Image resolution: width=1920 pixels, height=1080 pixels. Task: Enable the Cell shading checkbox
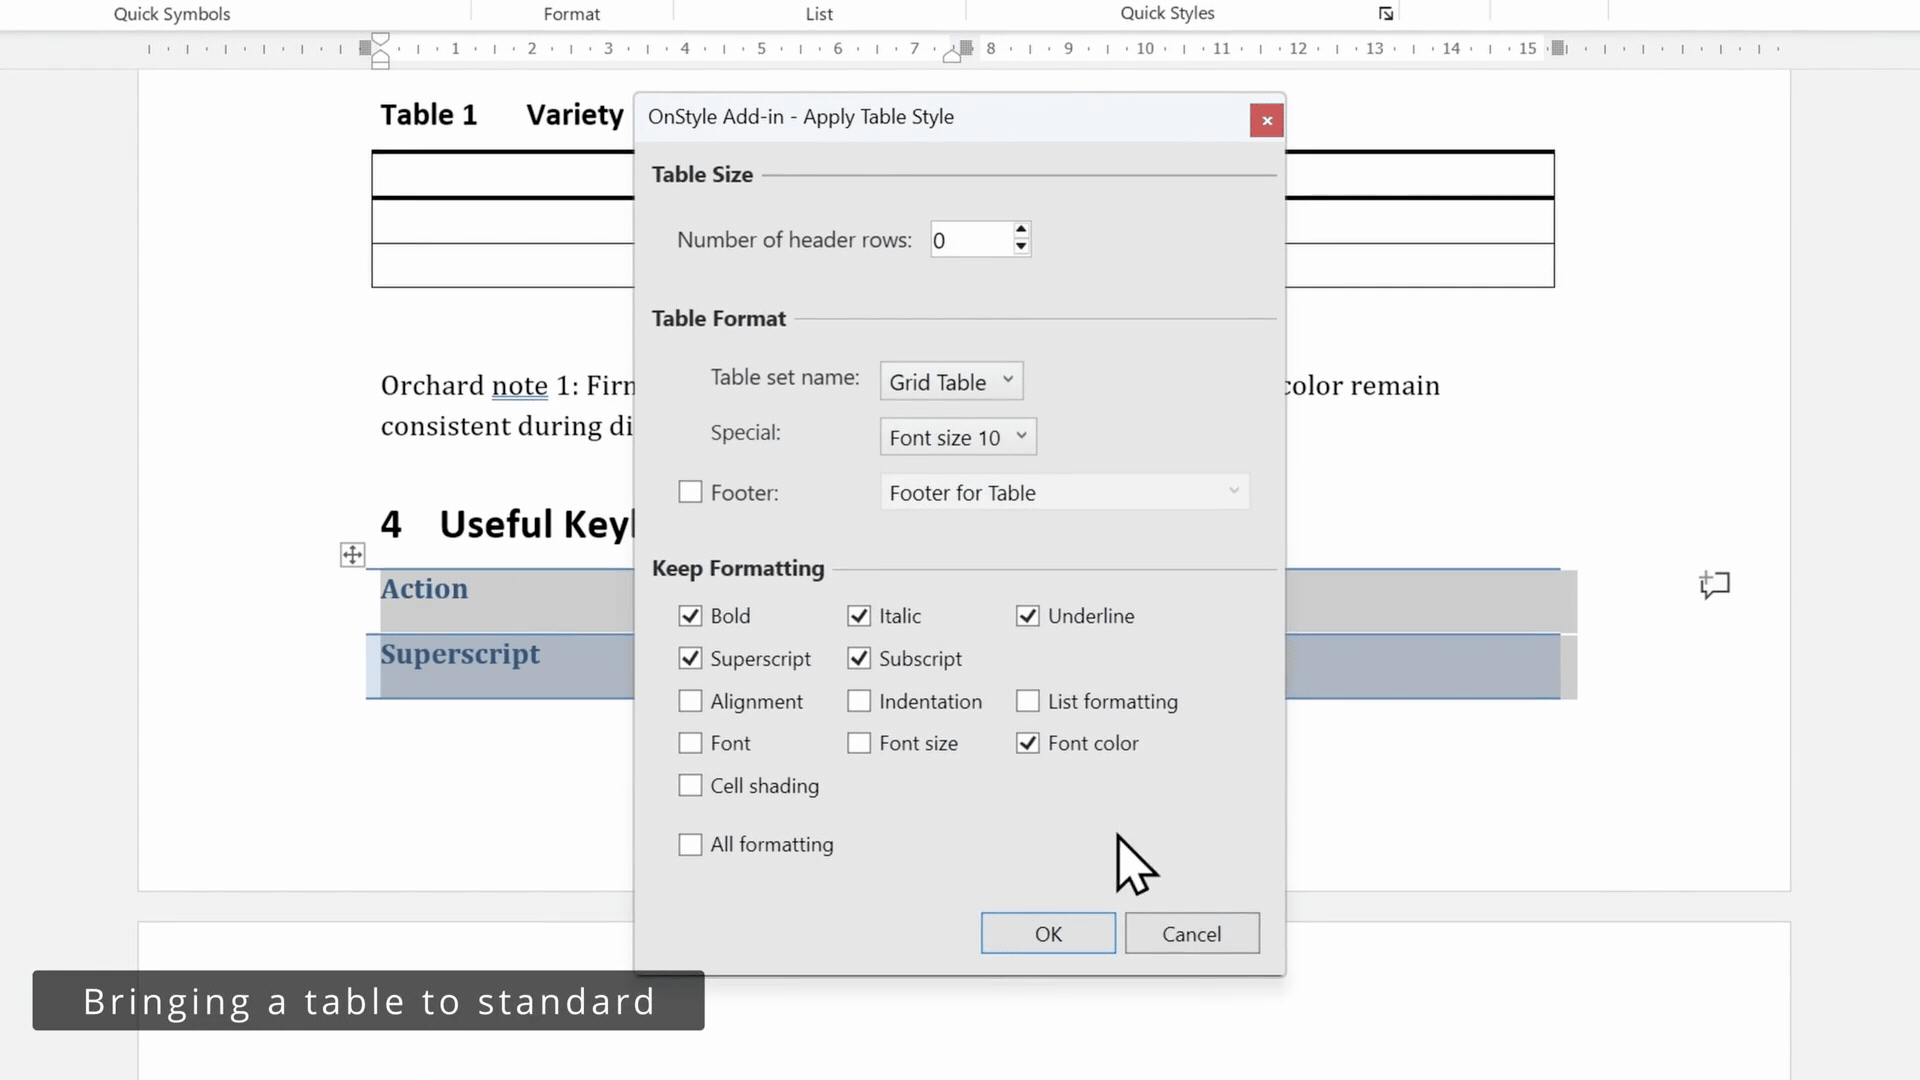tap(690, 786)
